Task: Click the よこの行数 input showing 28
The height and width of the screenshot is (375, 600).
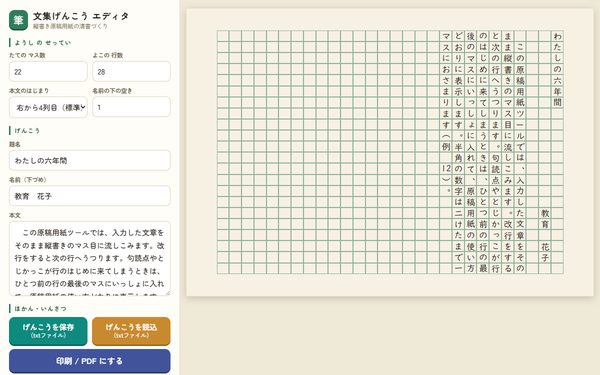Action: tap(131, 72)
